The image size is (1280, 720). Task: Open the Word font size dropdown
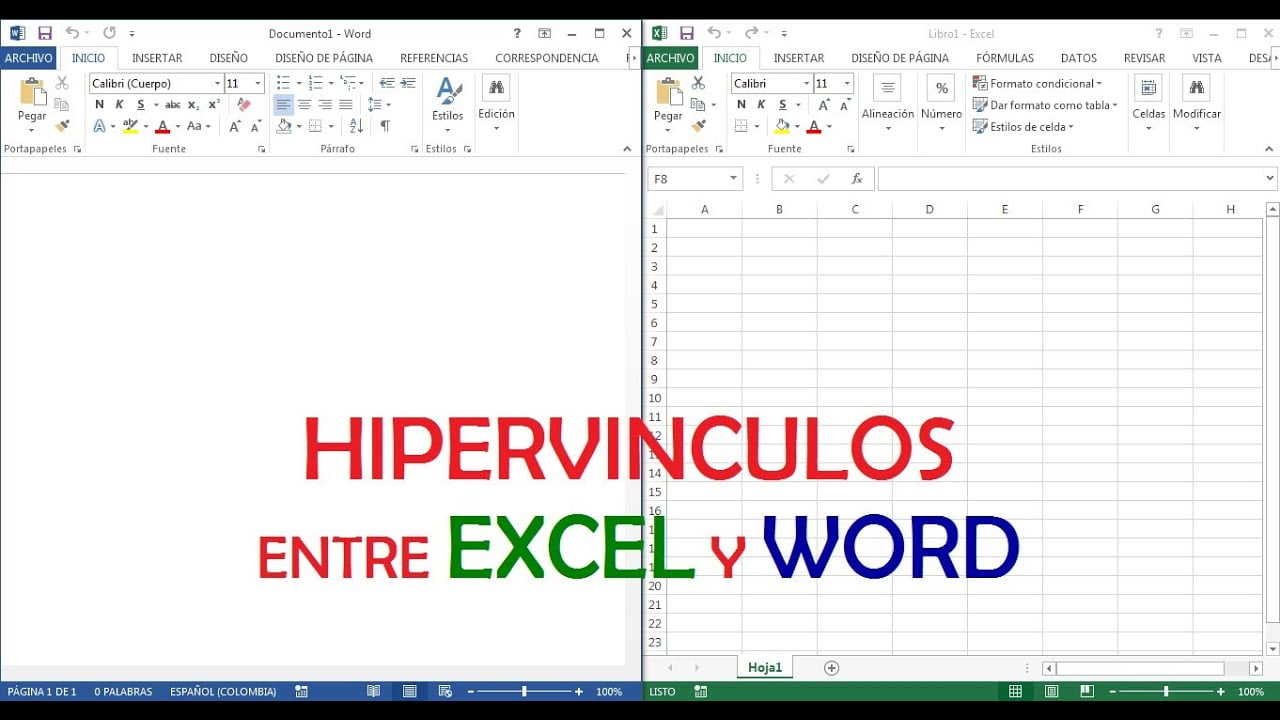(x=256, y=83)
